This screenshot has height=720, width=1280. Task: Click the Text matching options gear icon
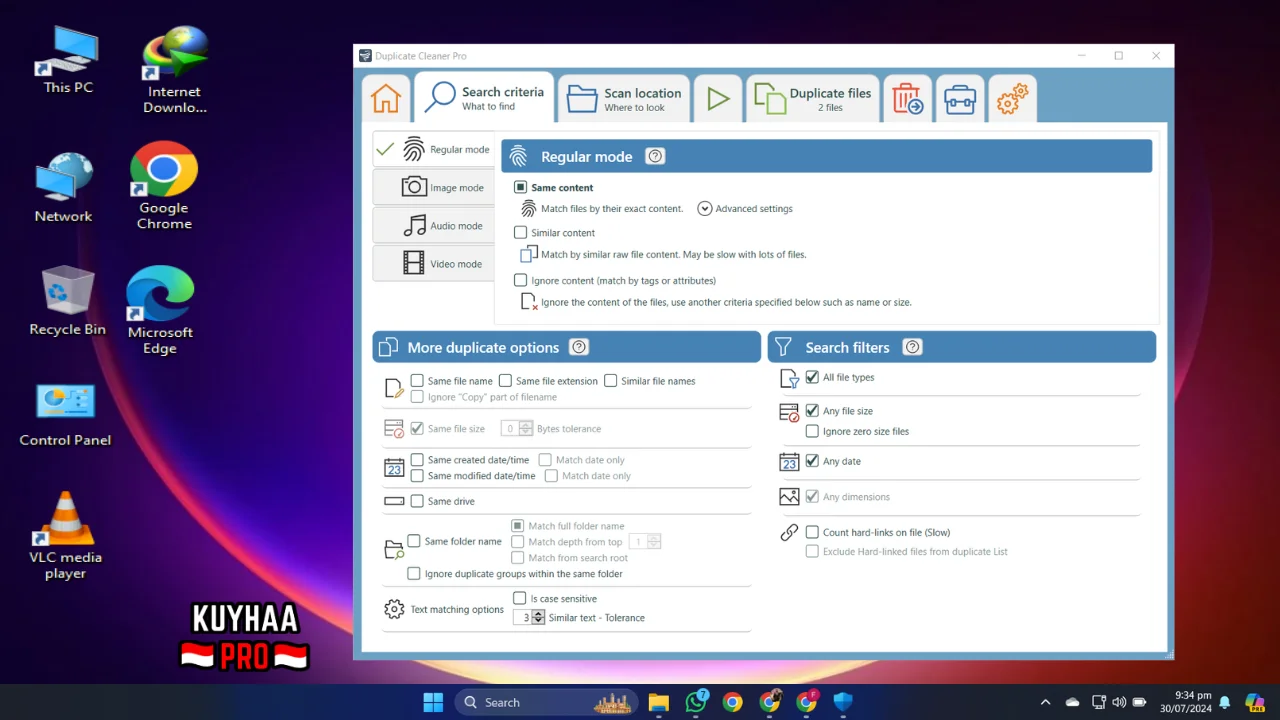(394, 609)
